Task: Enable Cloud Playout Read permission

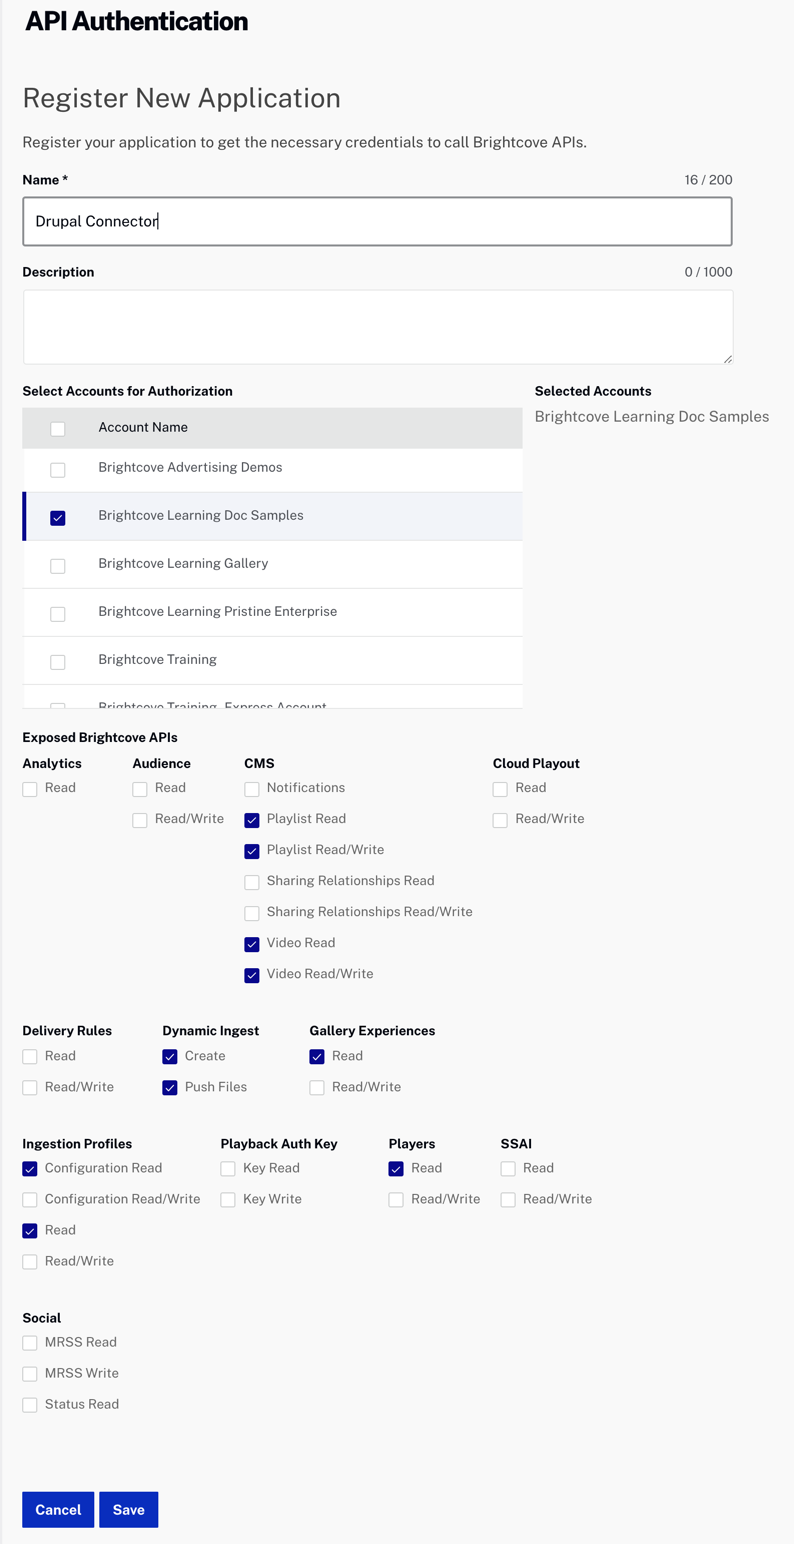Action: pos(499,789)
